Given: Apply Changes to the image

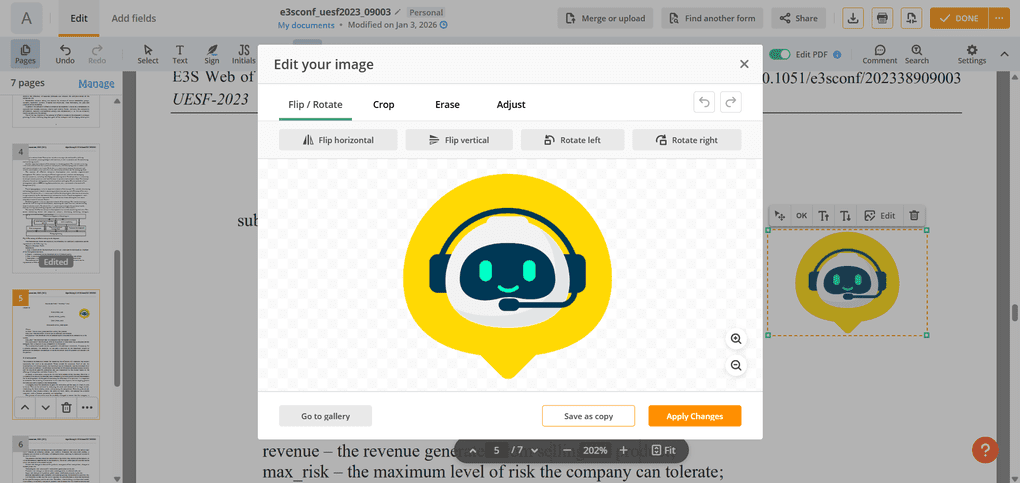Looking at the screenshot, I should 695,416.
